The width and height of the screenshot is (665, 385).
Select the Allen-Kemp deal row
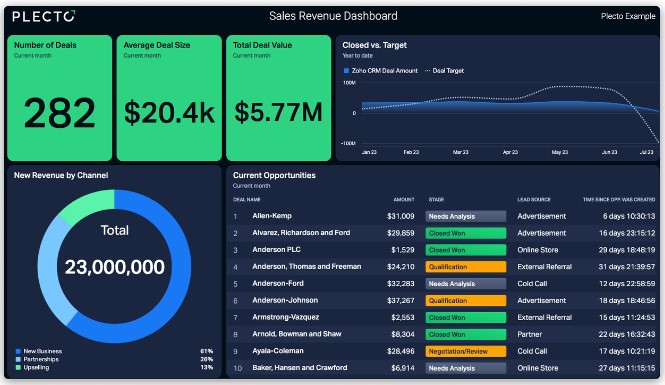(444, 216)
